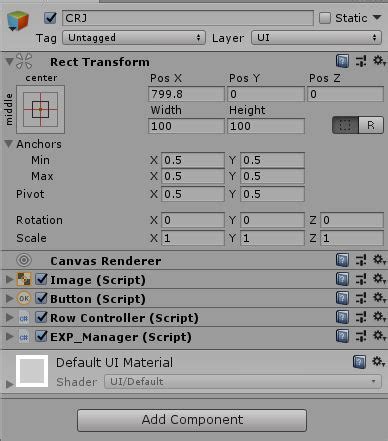Click the Pivot X field

coord(193,194)
